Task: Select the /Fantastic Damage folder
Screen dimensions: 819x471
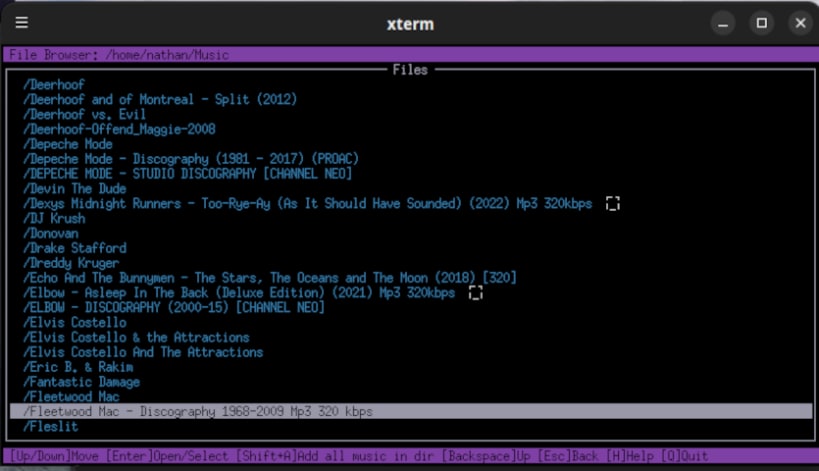Action: point(81,382)
